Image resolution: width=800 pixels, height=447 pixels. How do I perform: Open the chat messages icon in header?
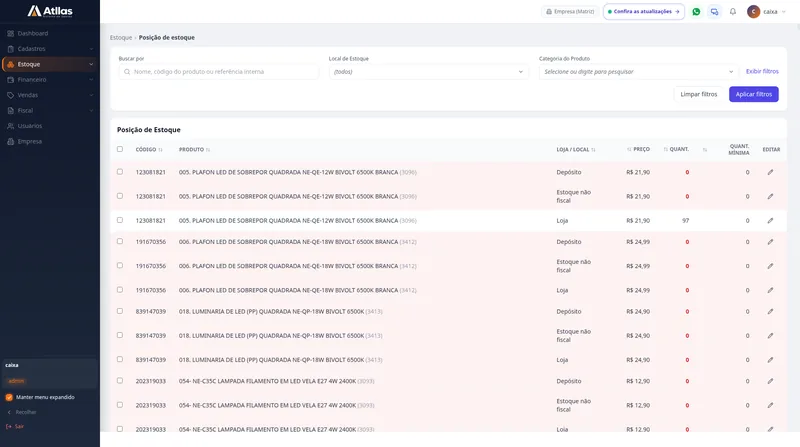coord(714,12)
